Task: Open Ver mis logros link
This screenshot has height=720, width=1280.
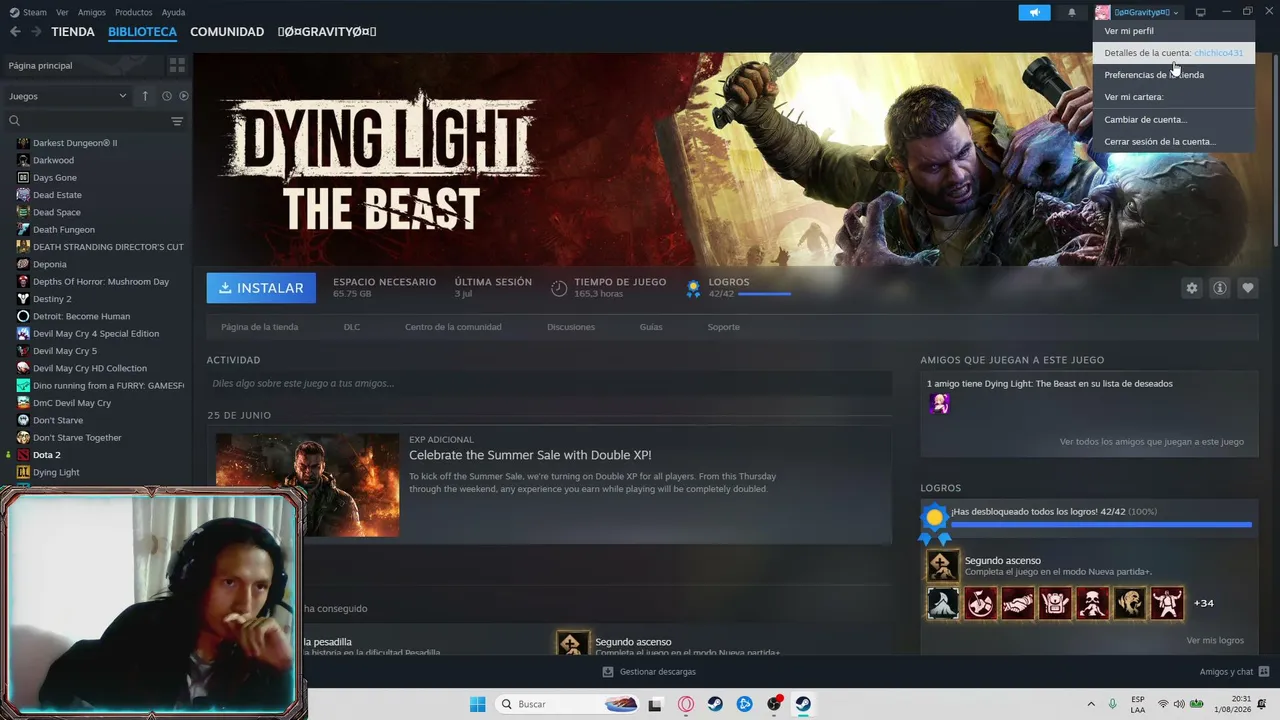Action: 1215,640
